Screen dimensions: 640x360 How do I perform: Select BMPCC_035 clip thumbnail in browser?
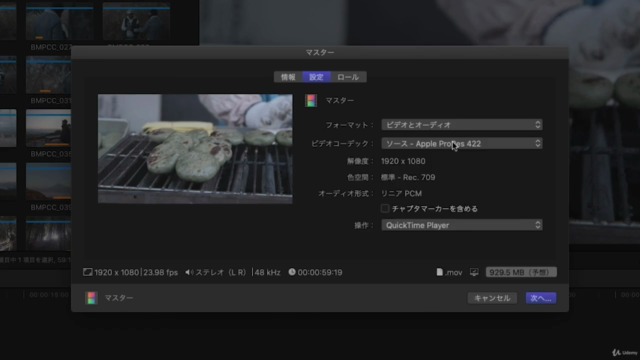pyautogui.click(x=49, y=129)
